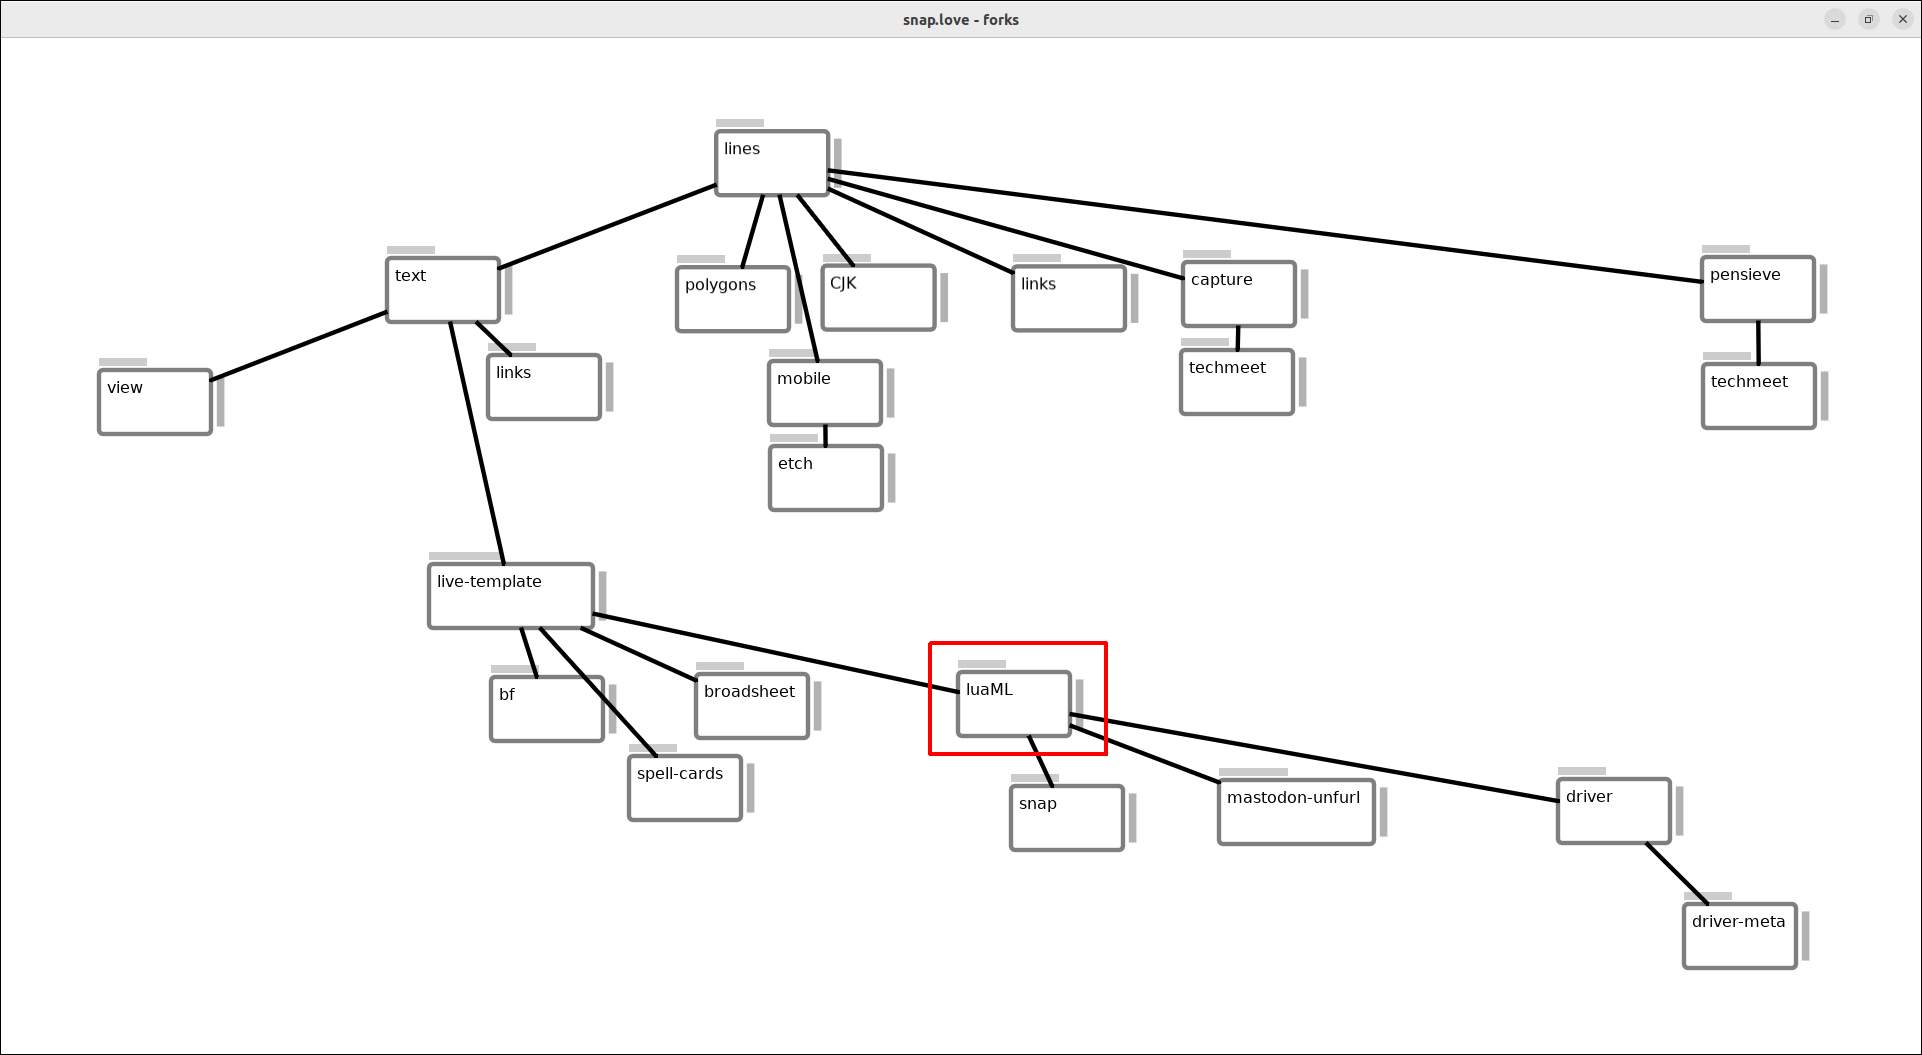Click the live-template node
Viewport: 1922px width, 1055px height.
(511, 596)
